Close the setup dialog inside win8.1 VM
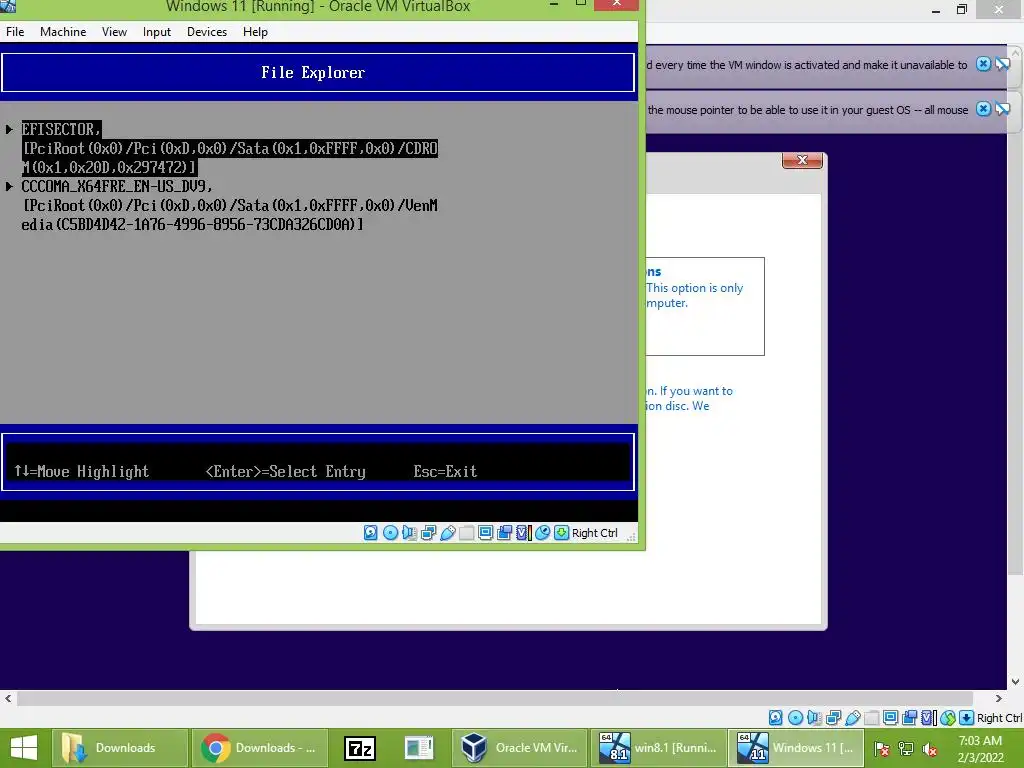 [802, 160]
